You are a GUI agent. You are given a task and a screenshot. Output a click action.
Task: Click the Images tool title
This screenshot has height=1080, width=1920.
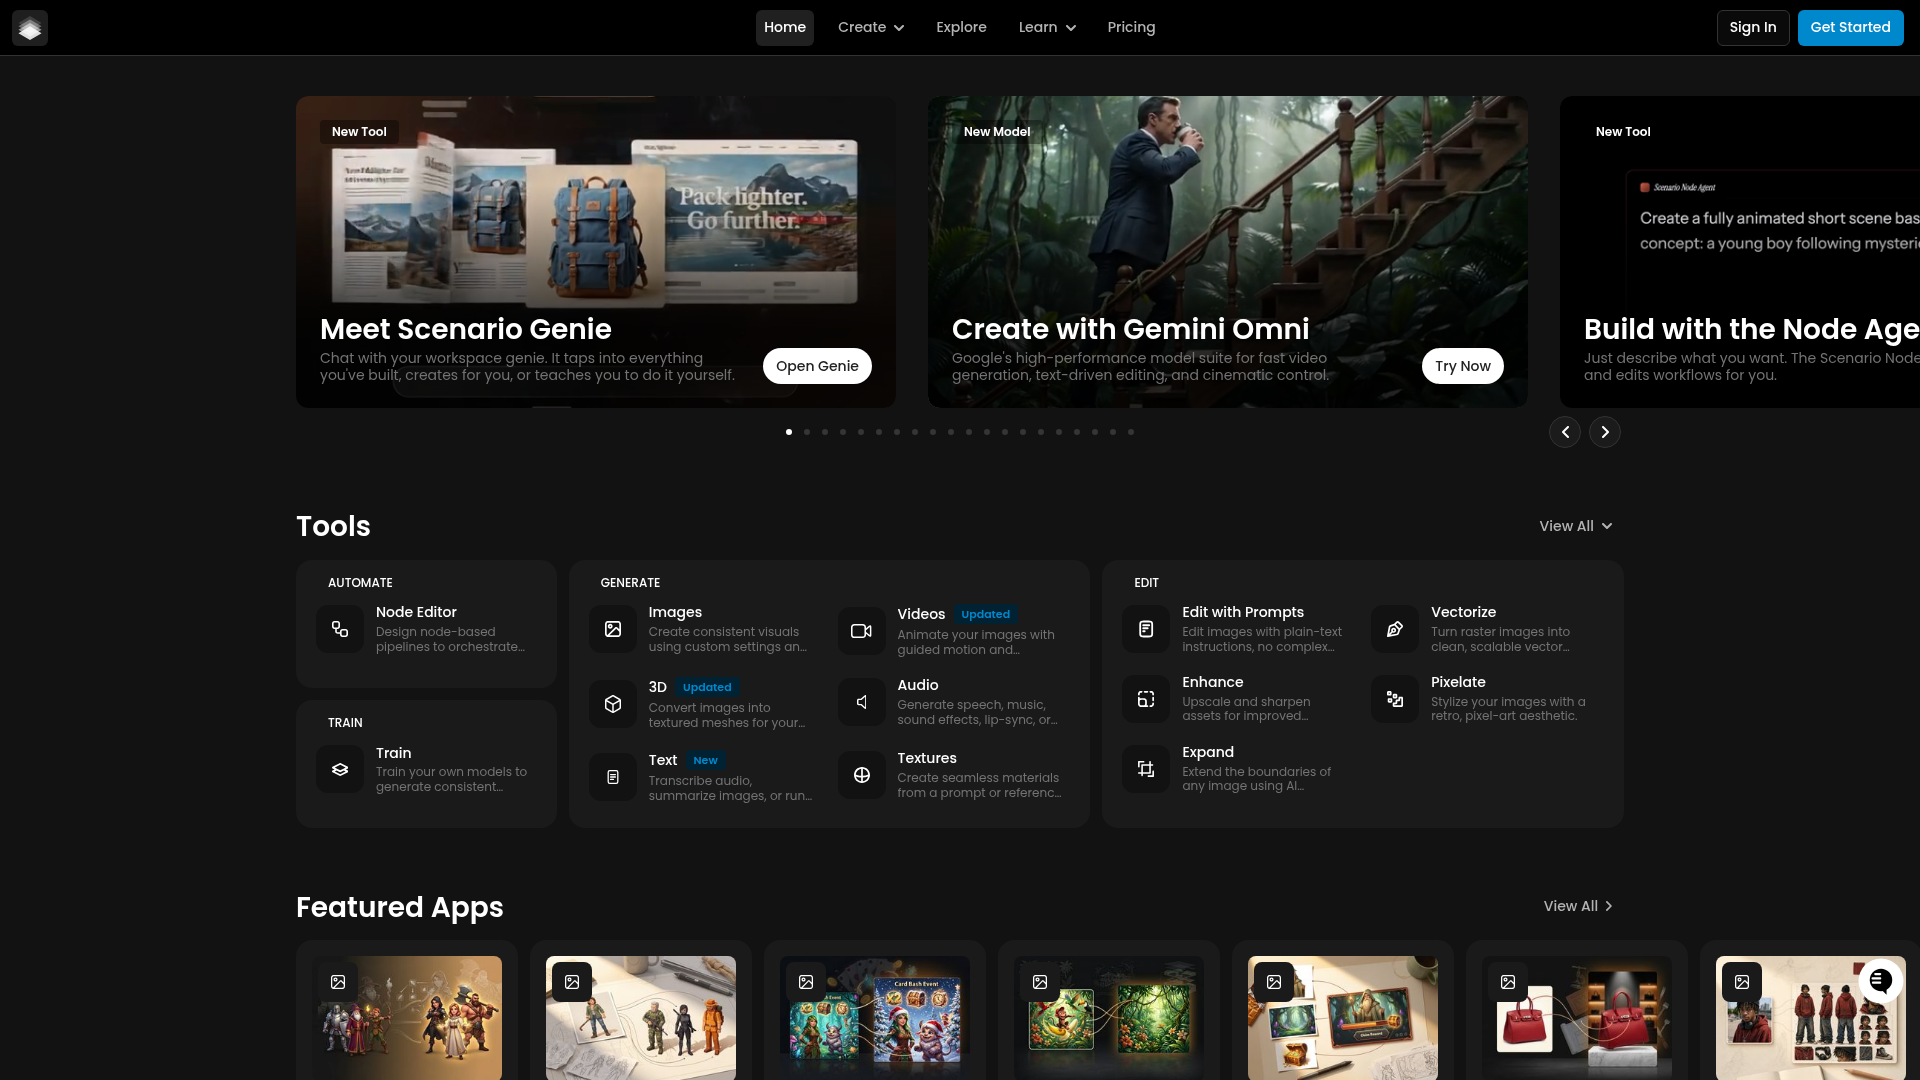675,612
